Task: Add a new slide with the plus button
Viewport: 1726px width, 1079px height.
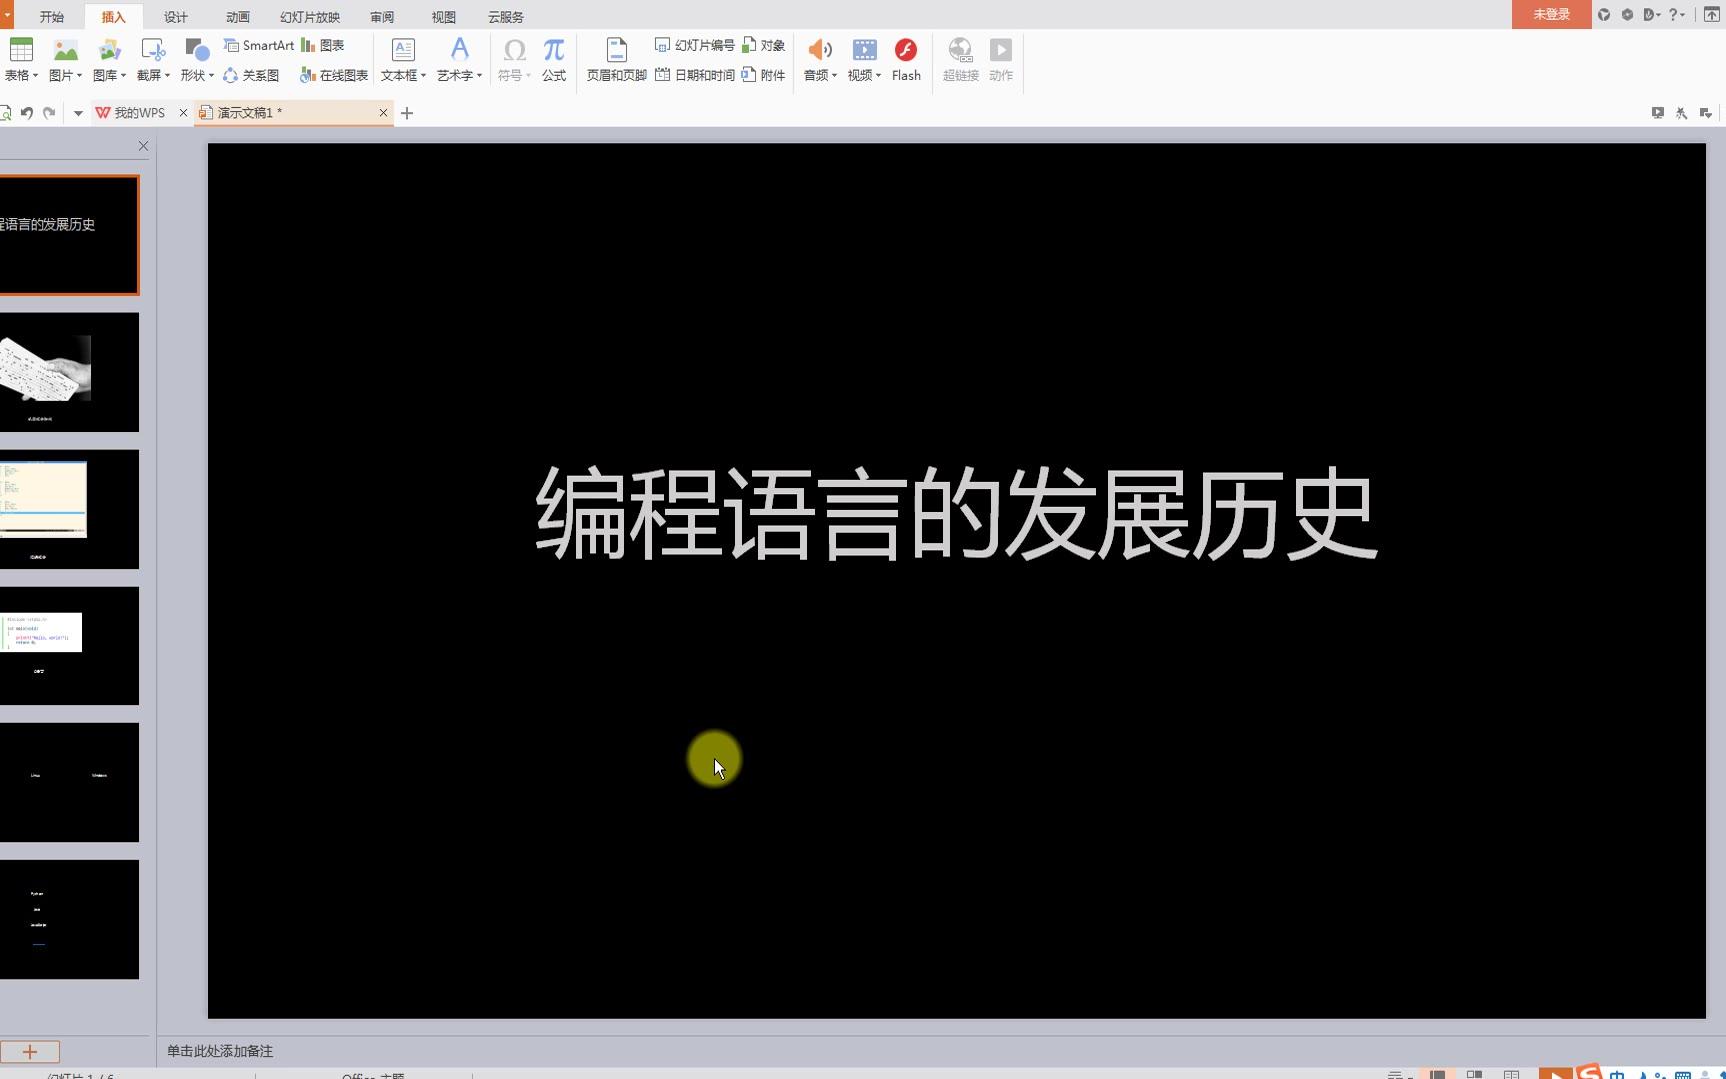Action: click(x=30, y=1051)
